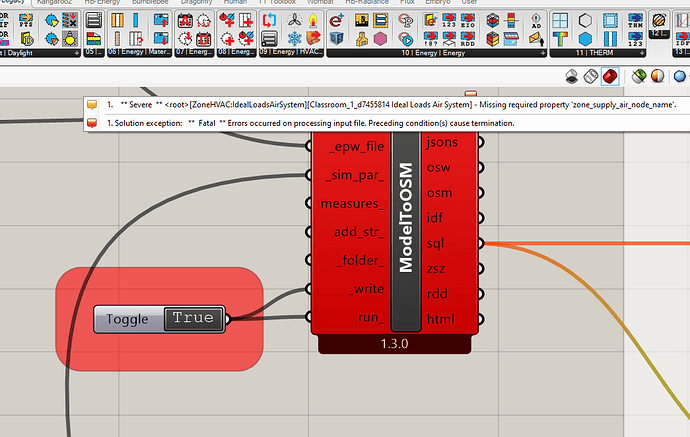This screenshot has height=437, width=690.
Task: Click the circle play-button run icon
Action: coord(405,39)
